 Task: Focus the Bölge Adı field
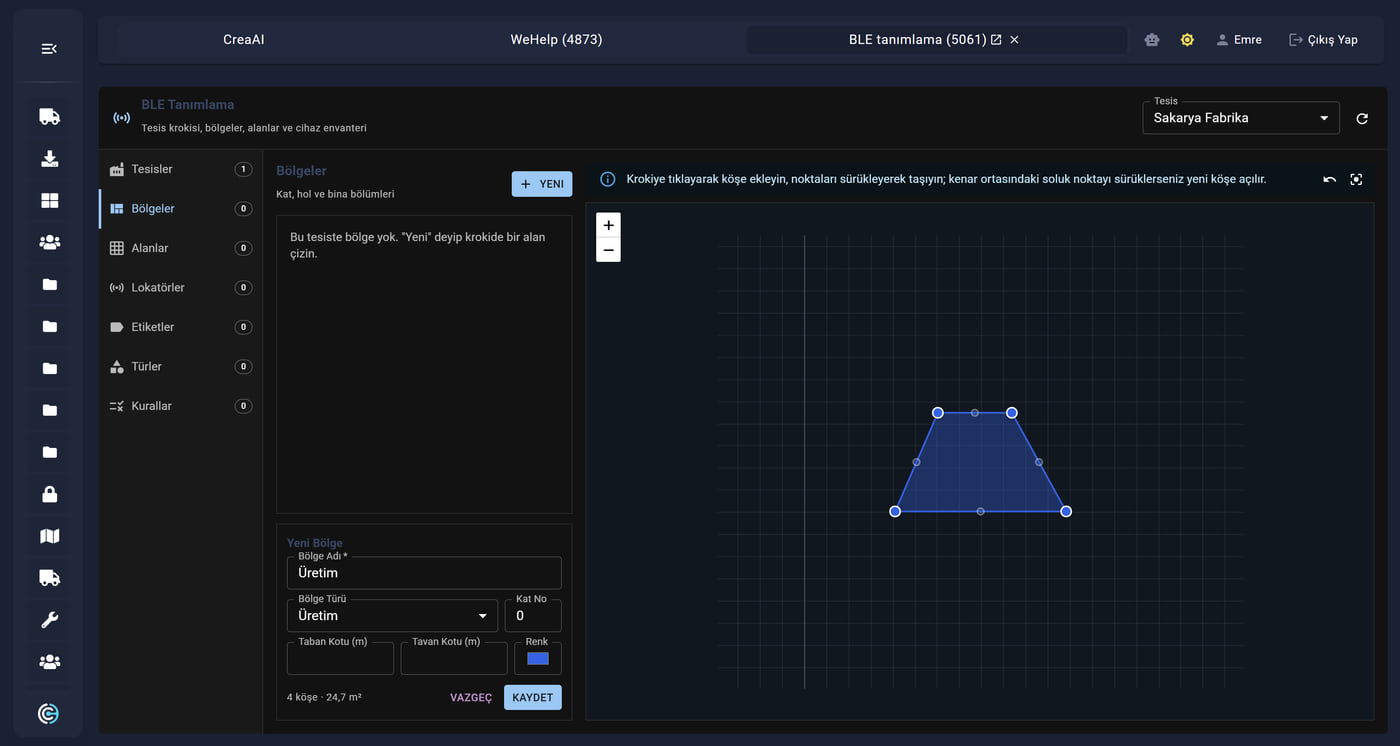(424, 573)
